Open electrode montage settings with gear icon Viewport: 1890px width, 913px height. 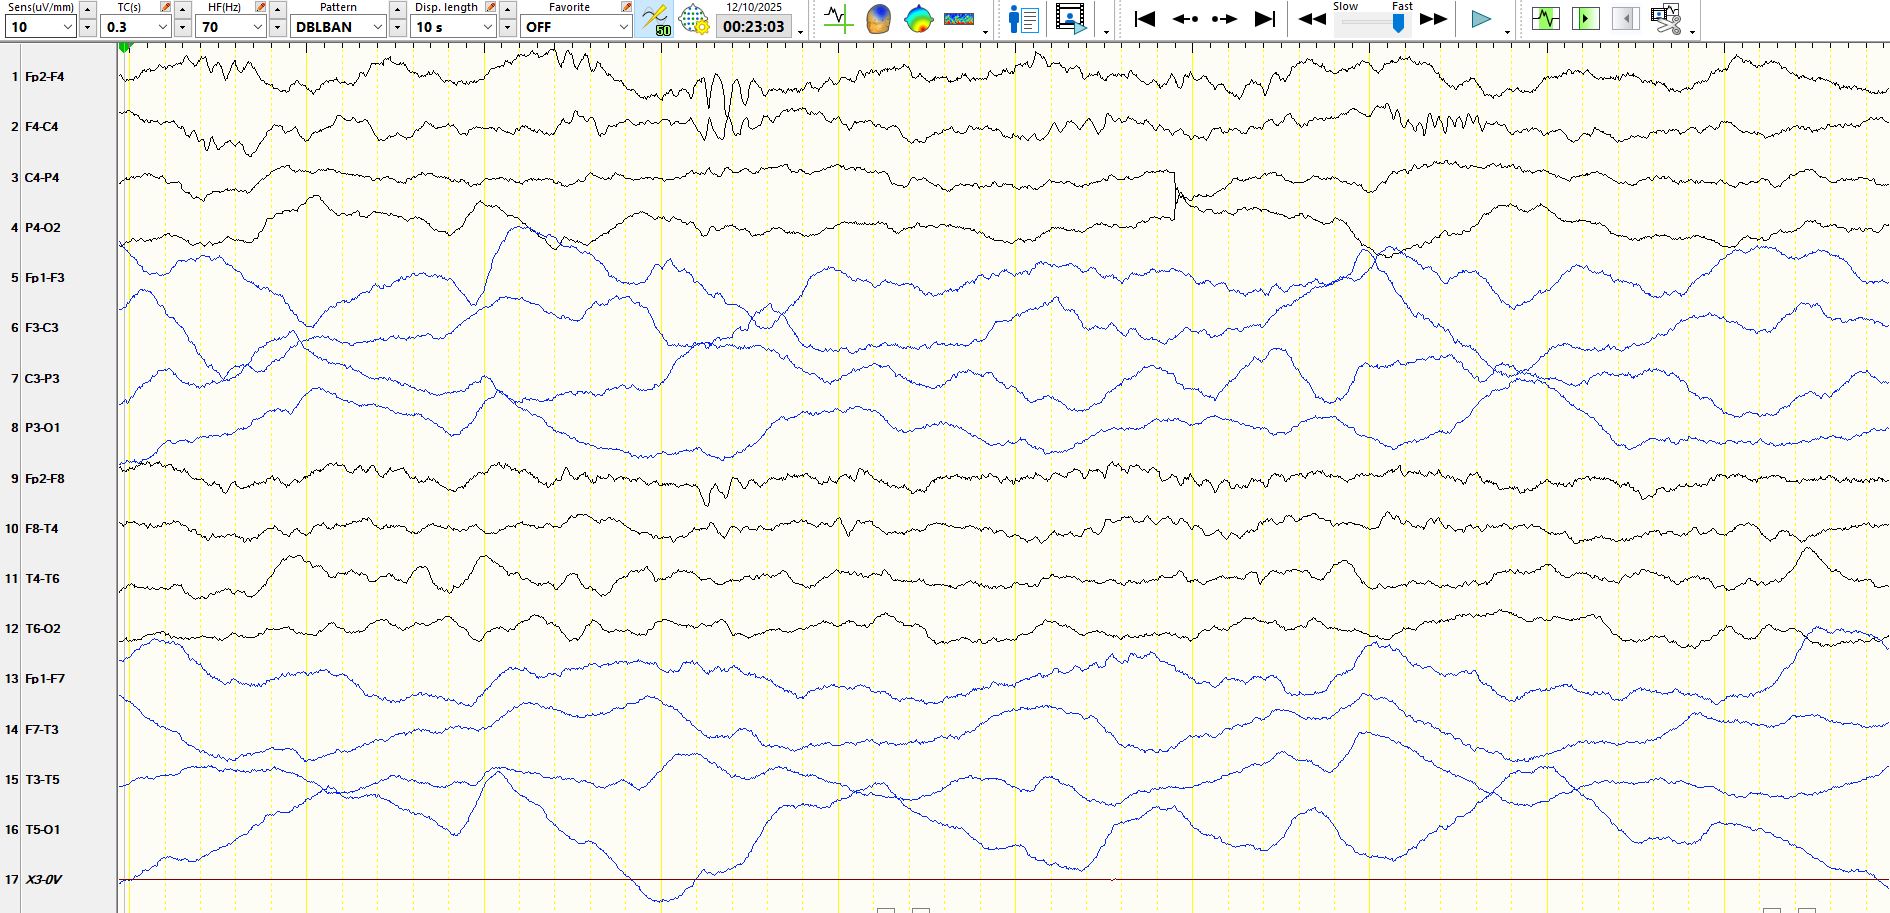point(694,19)
